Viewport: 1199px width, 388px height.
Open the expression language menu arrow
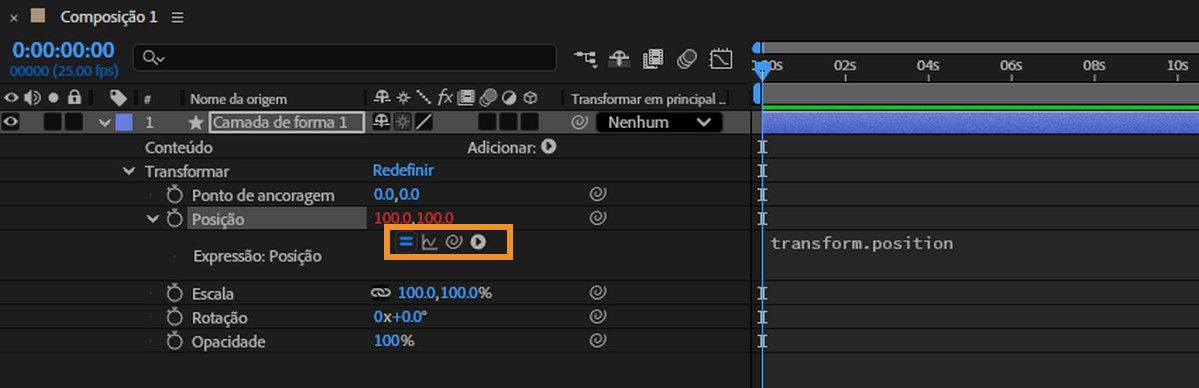(478, 243)
